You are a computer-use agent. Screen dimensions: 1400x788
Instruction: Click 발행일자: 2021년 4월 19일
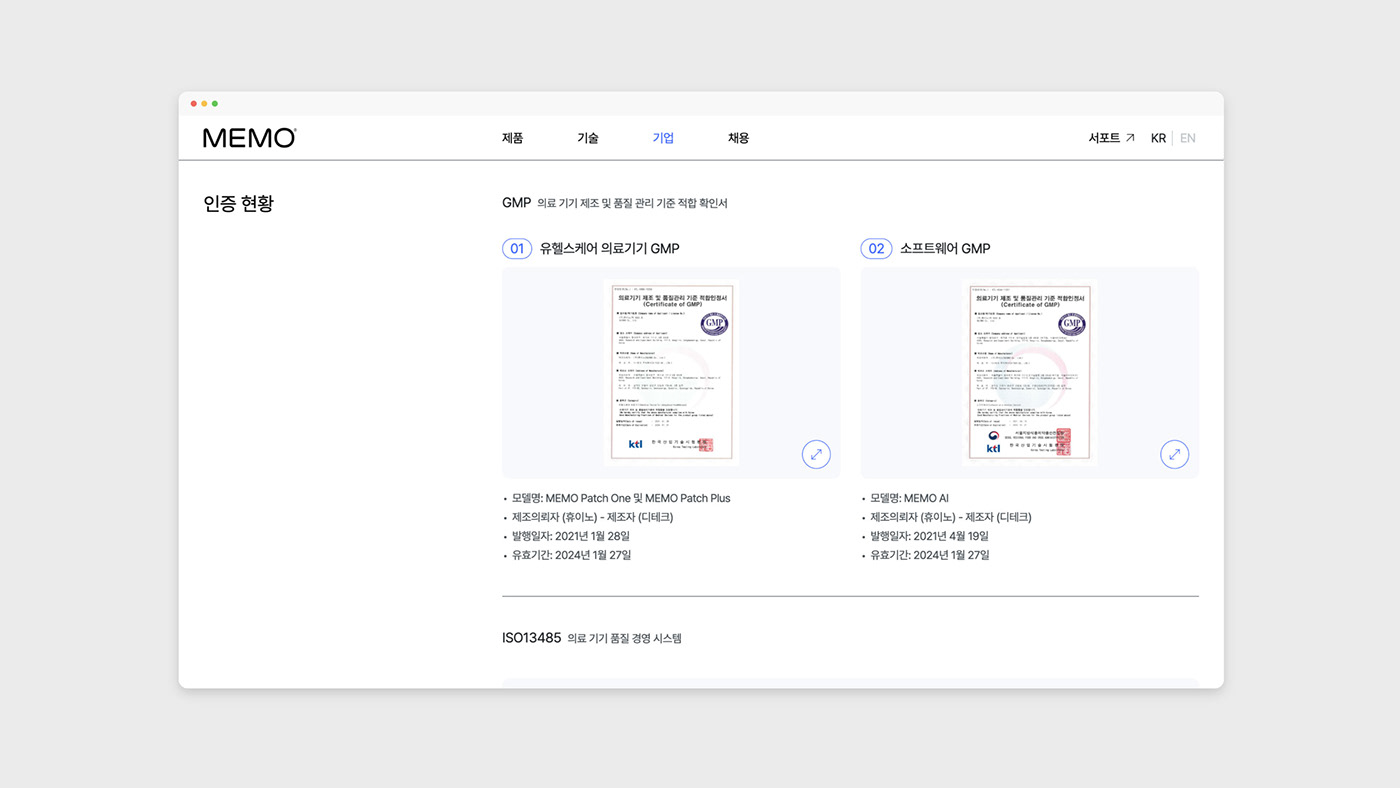(929, 536)
